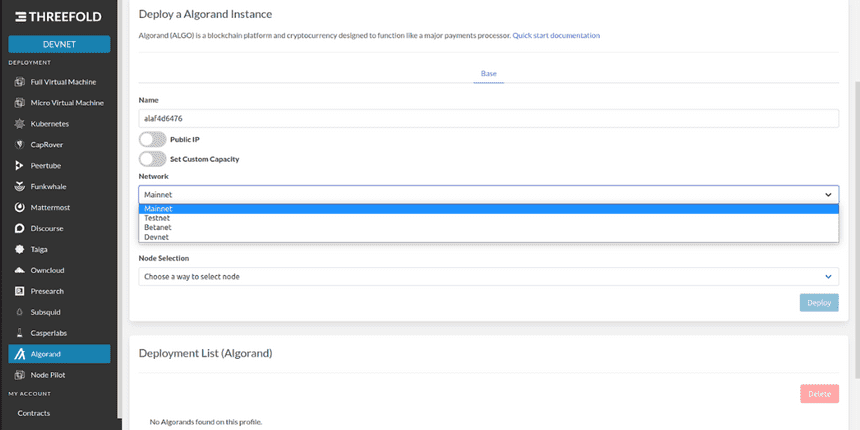Open the Casperlabs deployment page
Screen dimensions: 860x430
[x=59, y=333]
